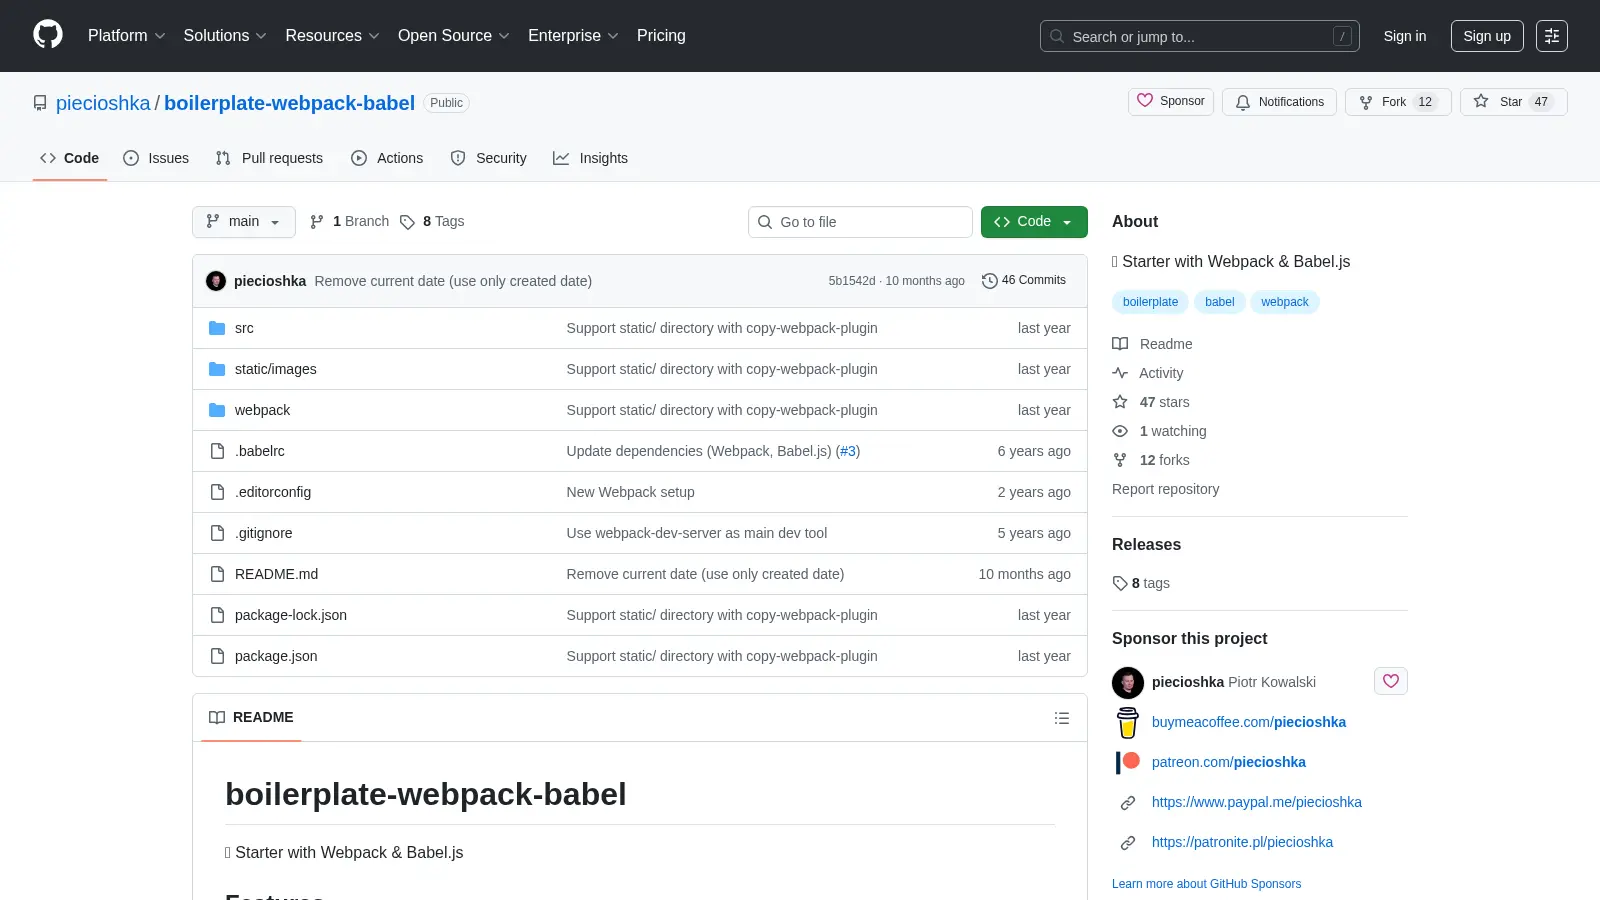Open the 46 Commits history

coord(1024,281)
